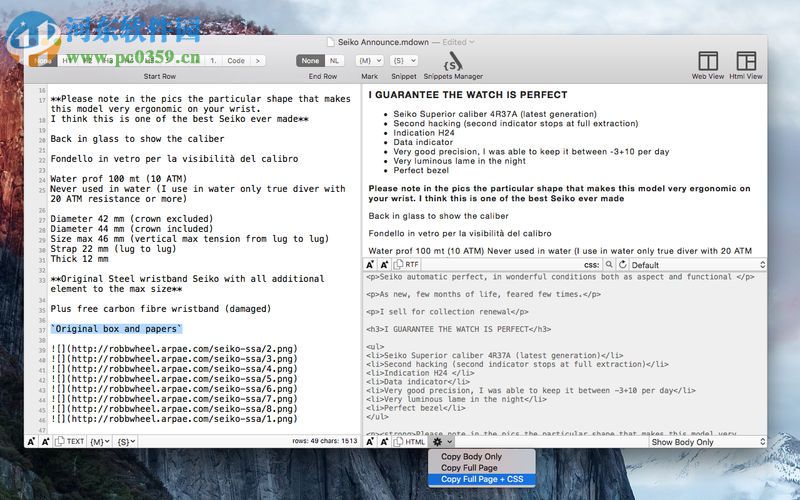Screen dimensions: 800x500
Task: Increase font size in HTML source pane
Action: click(x=384, y=442)
